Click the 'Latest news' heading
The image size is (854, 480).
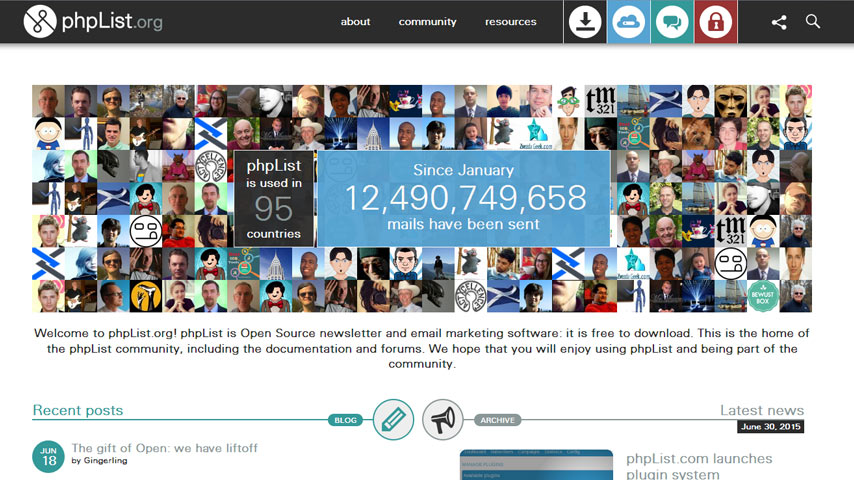click(x=761, y=410)
